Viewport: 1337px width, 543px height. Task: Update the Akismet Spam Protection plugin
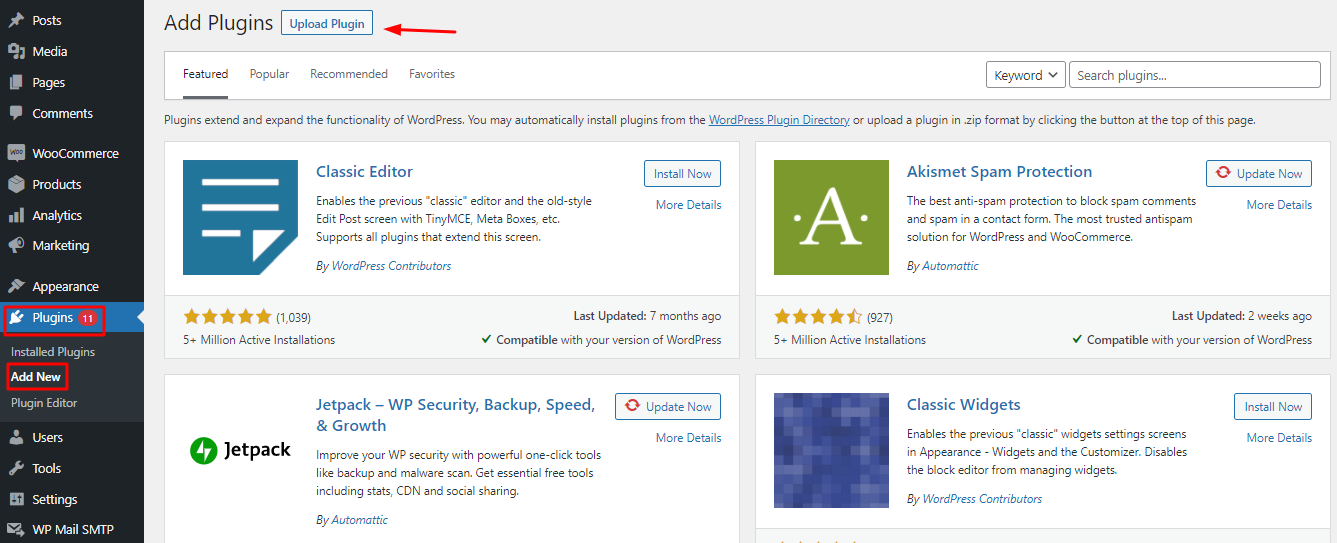tap(1258, 173)
